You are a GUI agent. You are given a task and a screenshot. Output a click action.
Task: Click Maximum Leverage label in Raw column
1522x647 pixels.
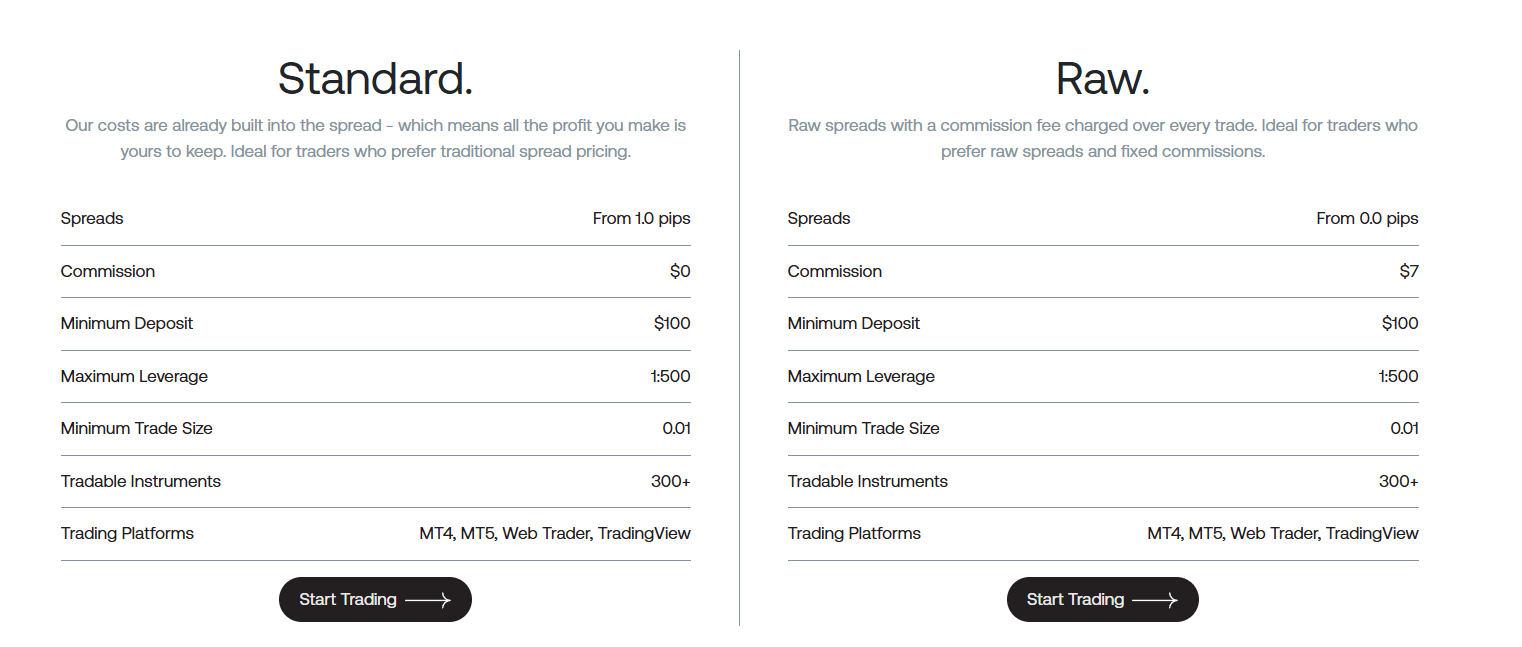(861, 376)
